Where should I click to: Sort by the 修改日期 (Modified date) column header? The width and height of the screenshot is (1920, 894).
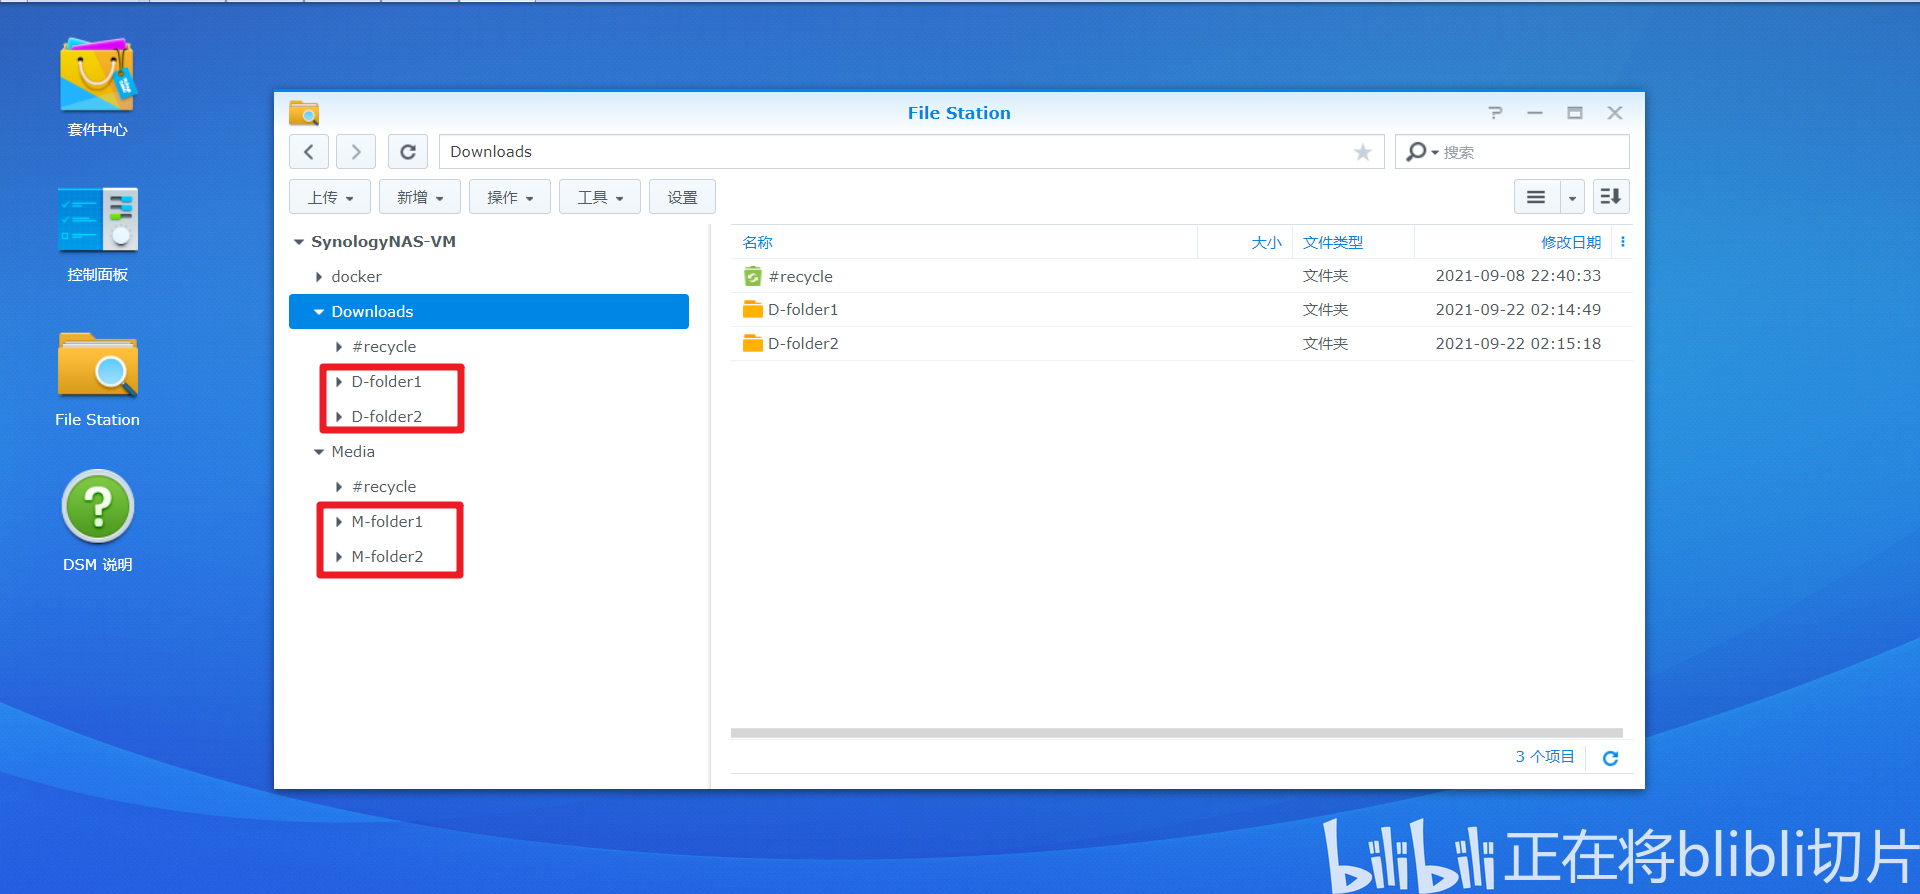(1571, 242)
